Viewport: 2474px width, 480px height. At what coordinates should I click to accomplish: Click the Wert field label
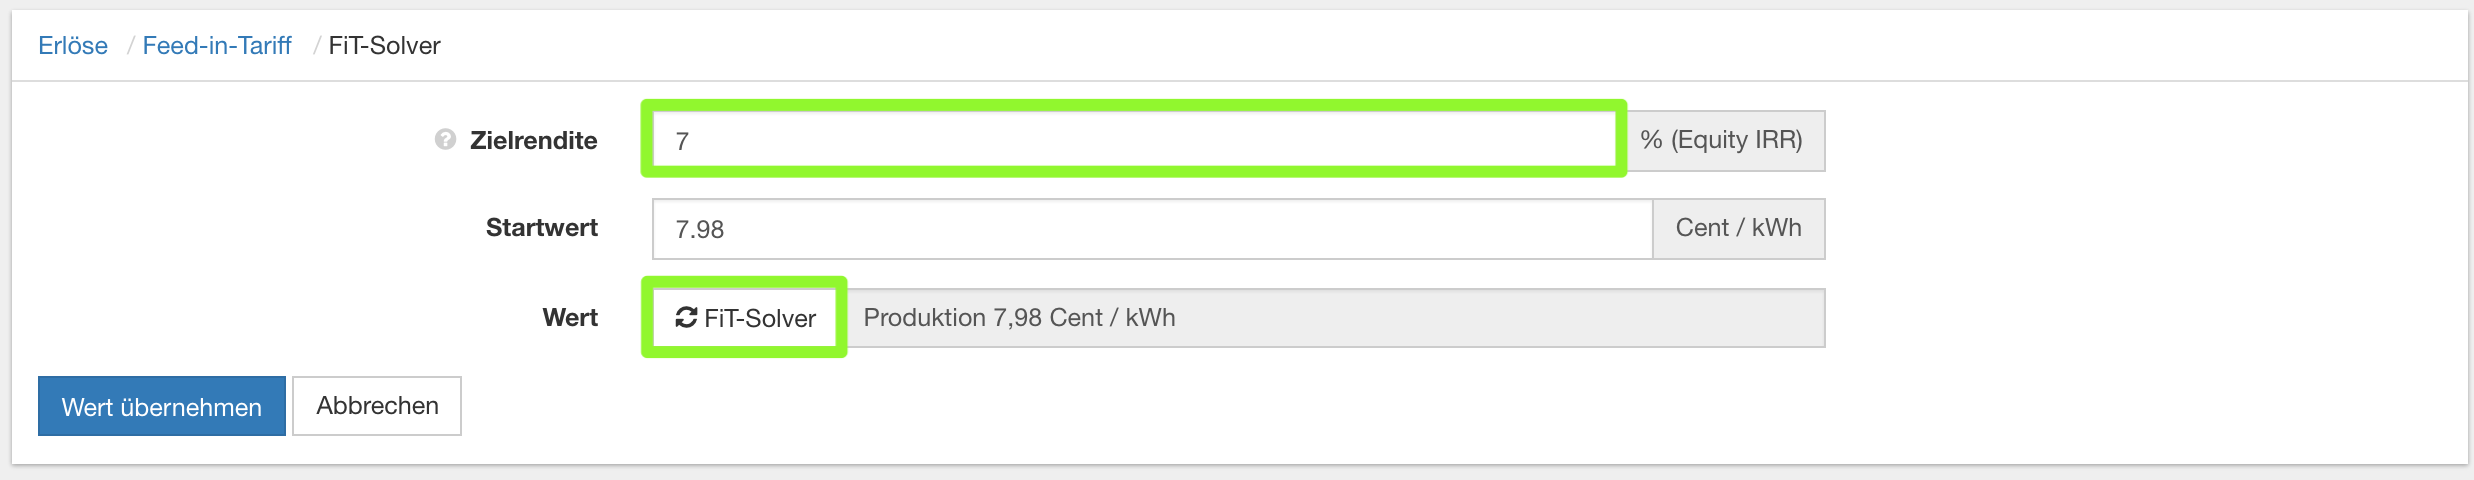point(570,318)
